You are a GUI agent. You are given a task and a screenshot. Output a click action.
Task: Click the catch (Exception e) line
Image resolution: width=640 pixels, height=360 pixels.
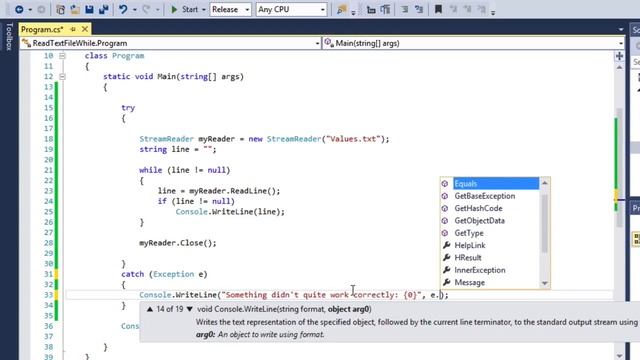pyautogui.click(x=164, y=274)
